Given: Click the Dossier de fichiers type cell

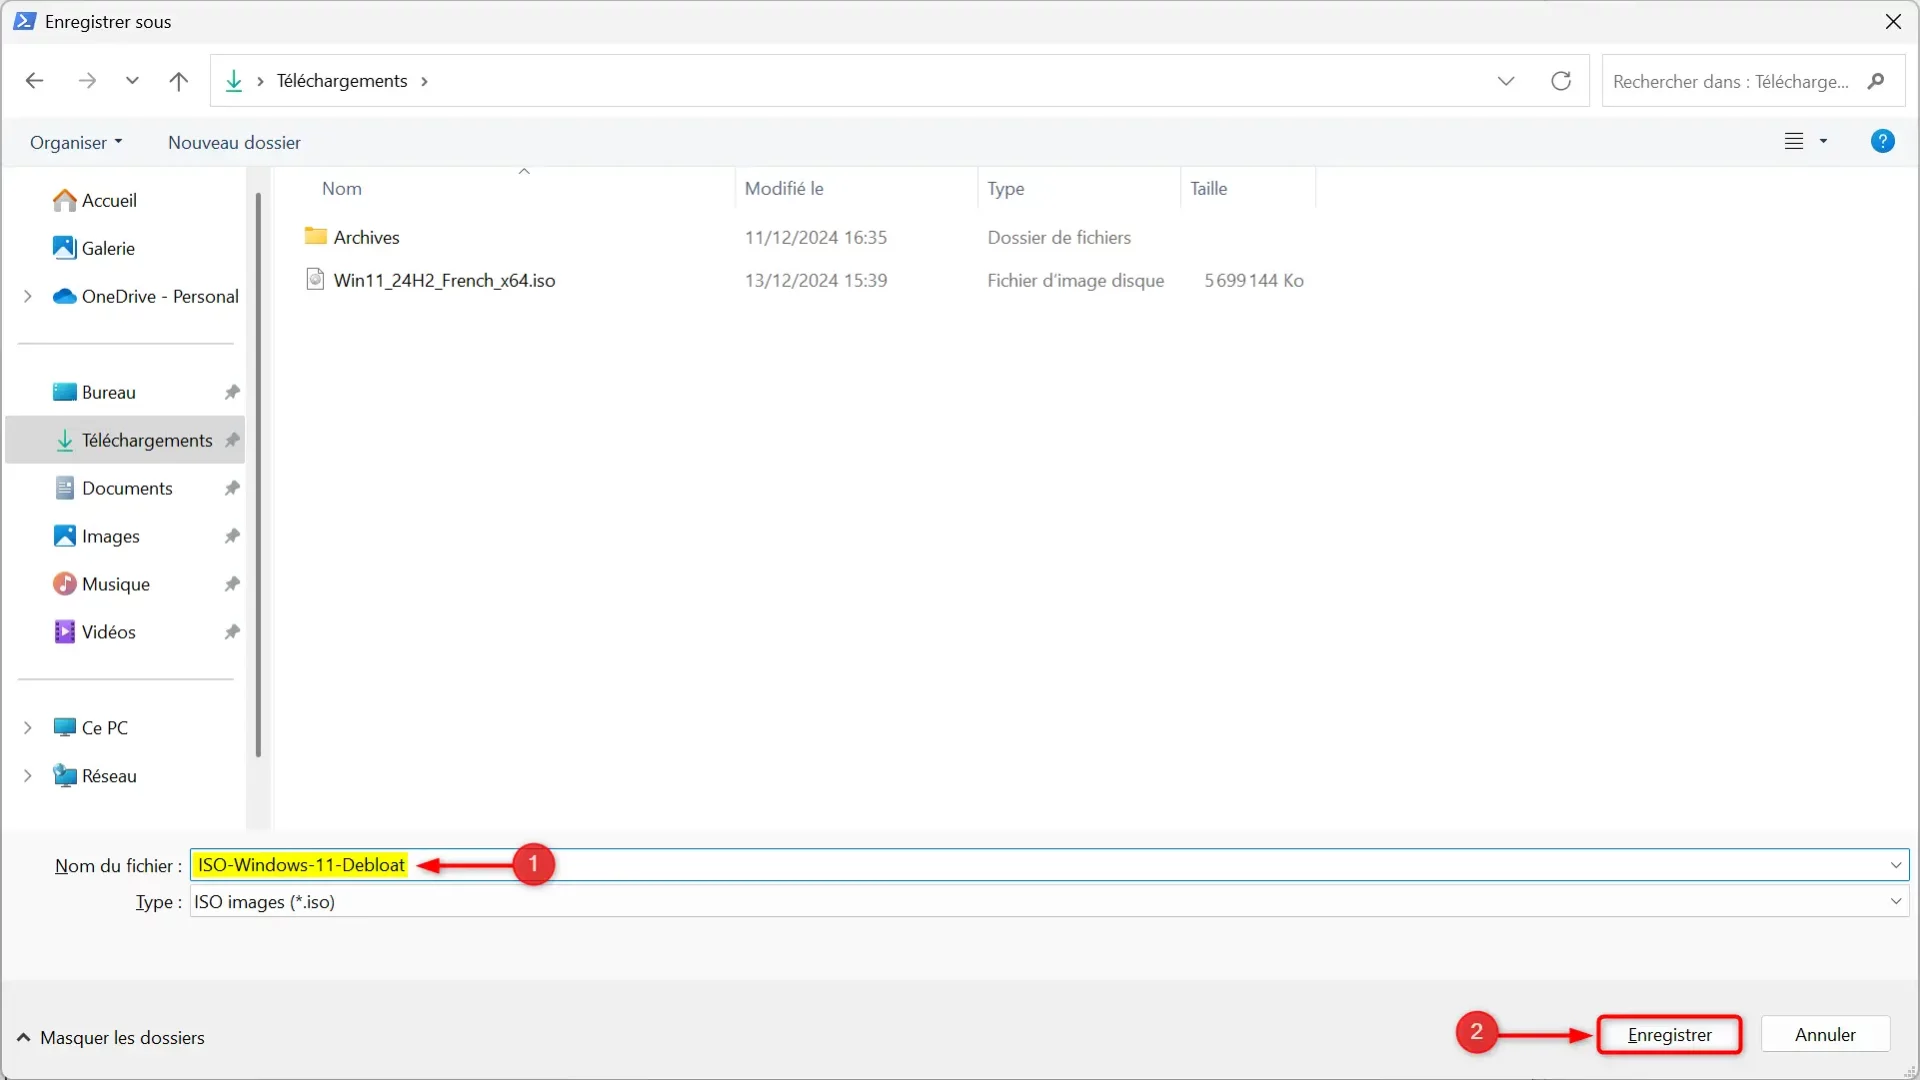Looking at the screenshot, I should click(x=1059, y=237).
